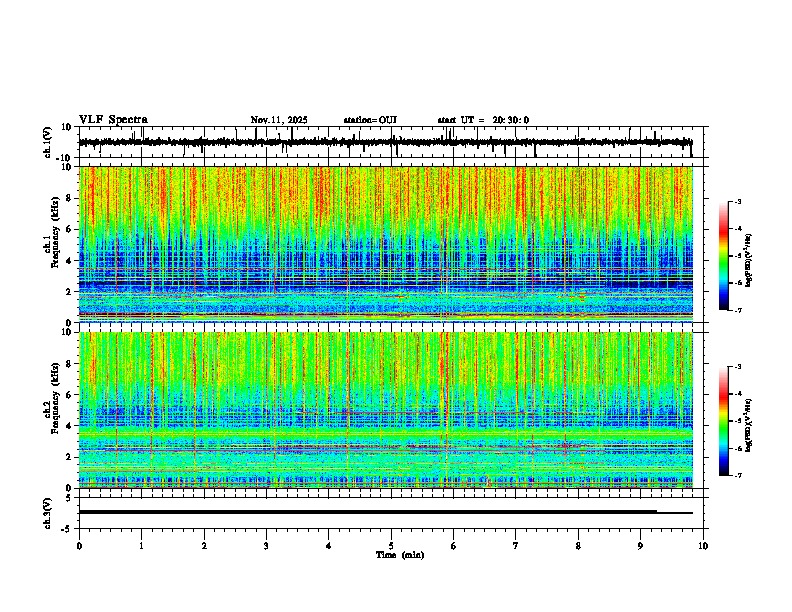Click the ch.2 frequency axis "4" tick label

pyautogui.click(x=70, y=426)
